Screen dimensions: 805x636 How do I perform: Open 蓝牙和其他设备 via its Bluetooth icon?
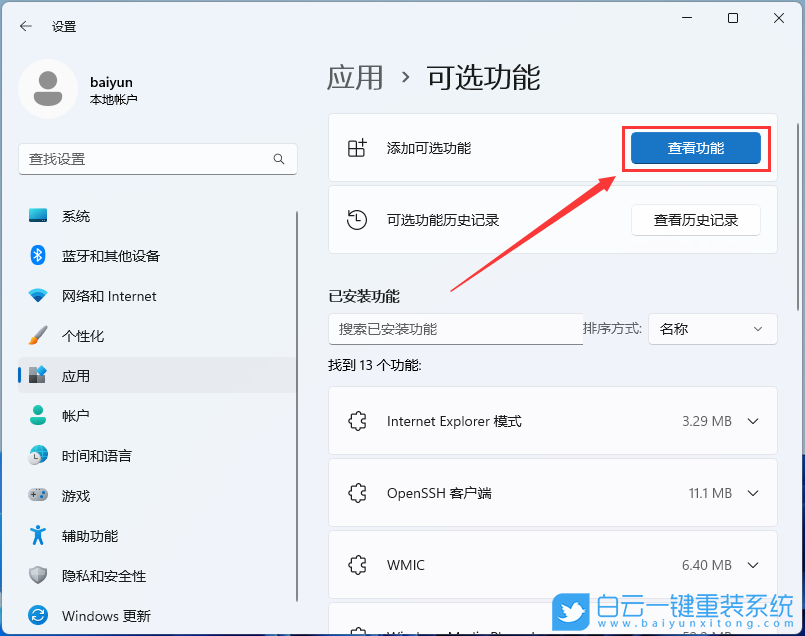(37, 255)
